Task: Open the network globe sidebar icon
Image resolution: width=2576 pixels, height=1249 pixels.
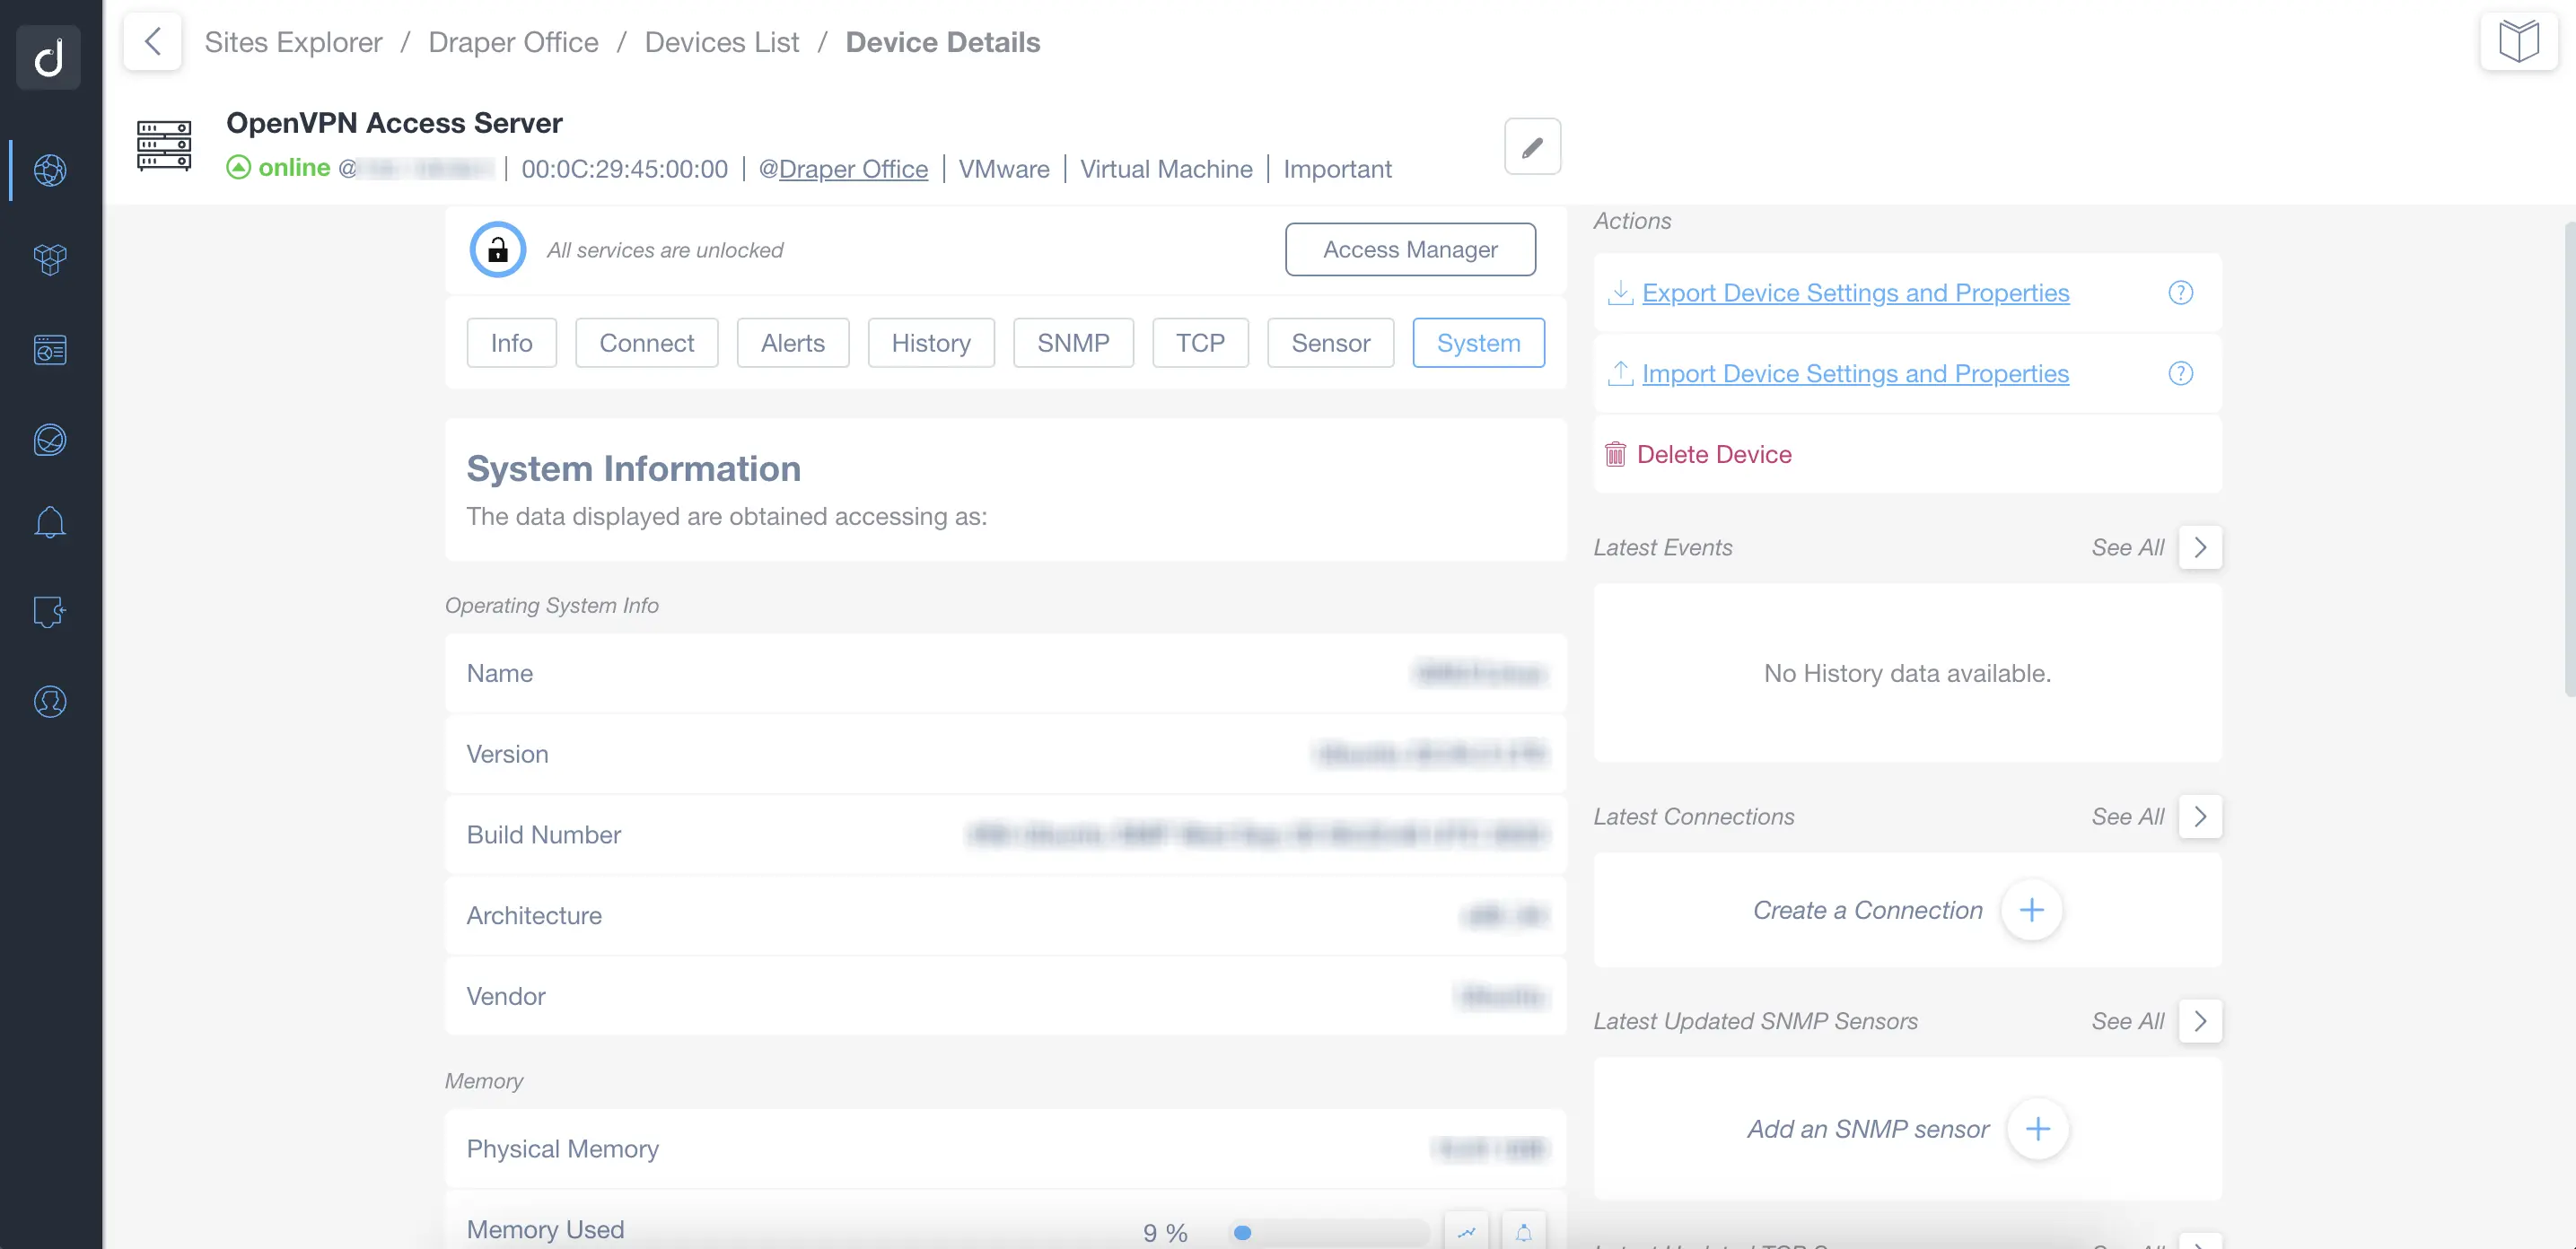Action: pos(50,170)
